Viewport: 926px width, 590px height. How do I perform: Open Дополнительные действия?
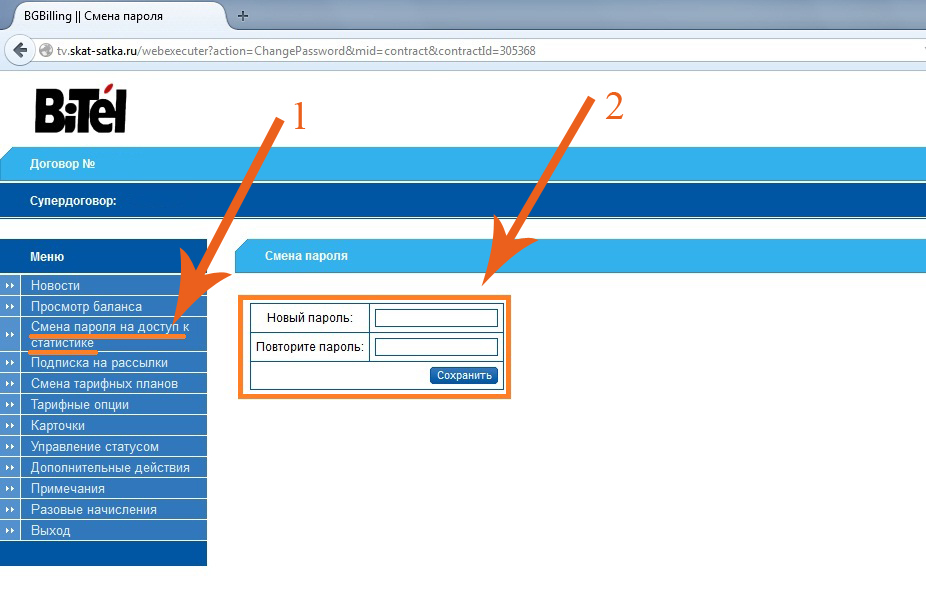point(110,468)
